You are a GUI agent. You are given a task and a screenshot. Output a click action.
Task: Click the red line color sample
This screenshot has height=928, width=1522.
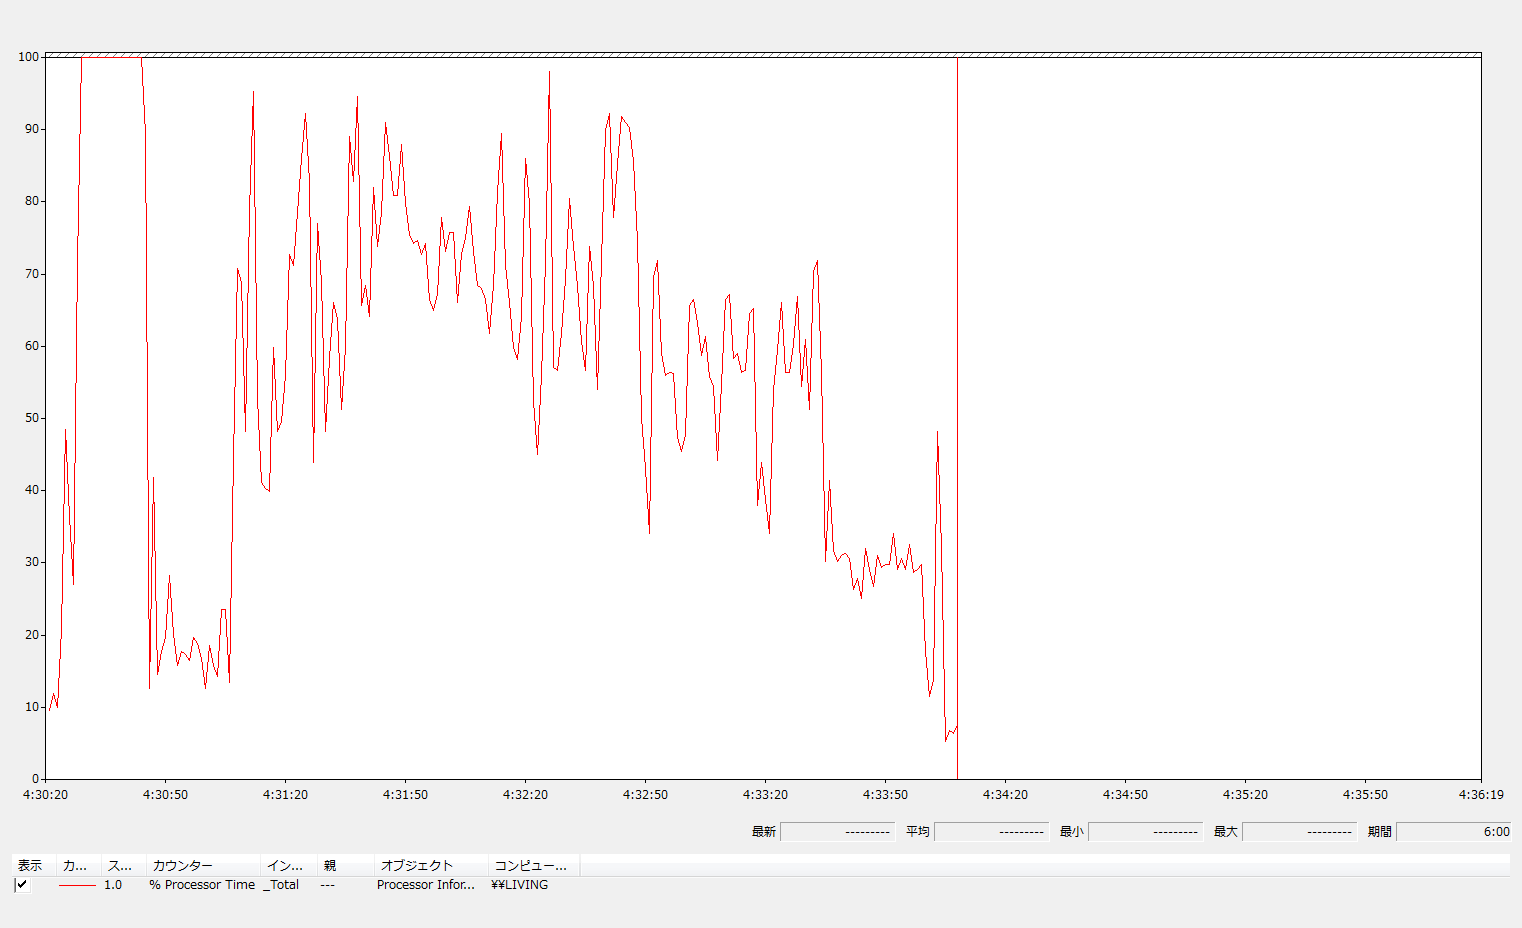tap(77, 885)
